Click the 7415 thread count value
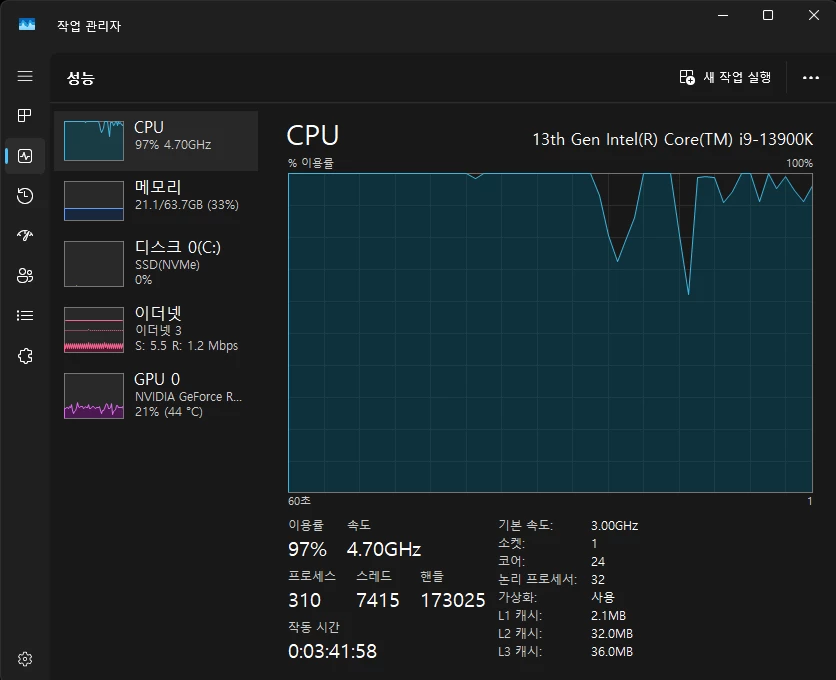 (377, 601)
